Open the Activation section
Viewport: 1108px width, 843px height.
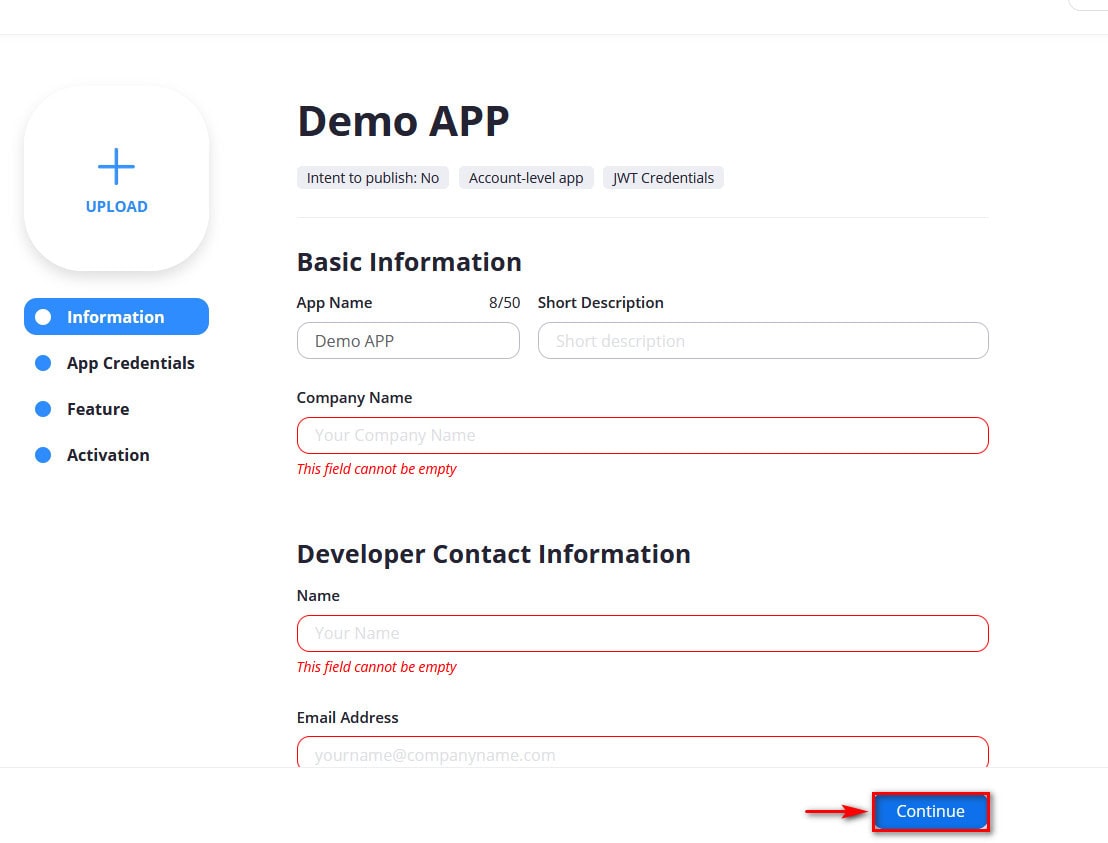(x=107, y=455)
